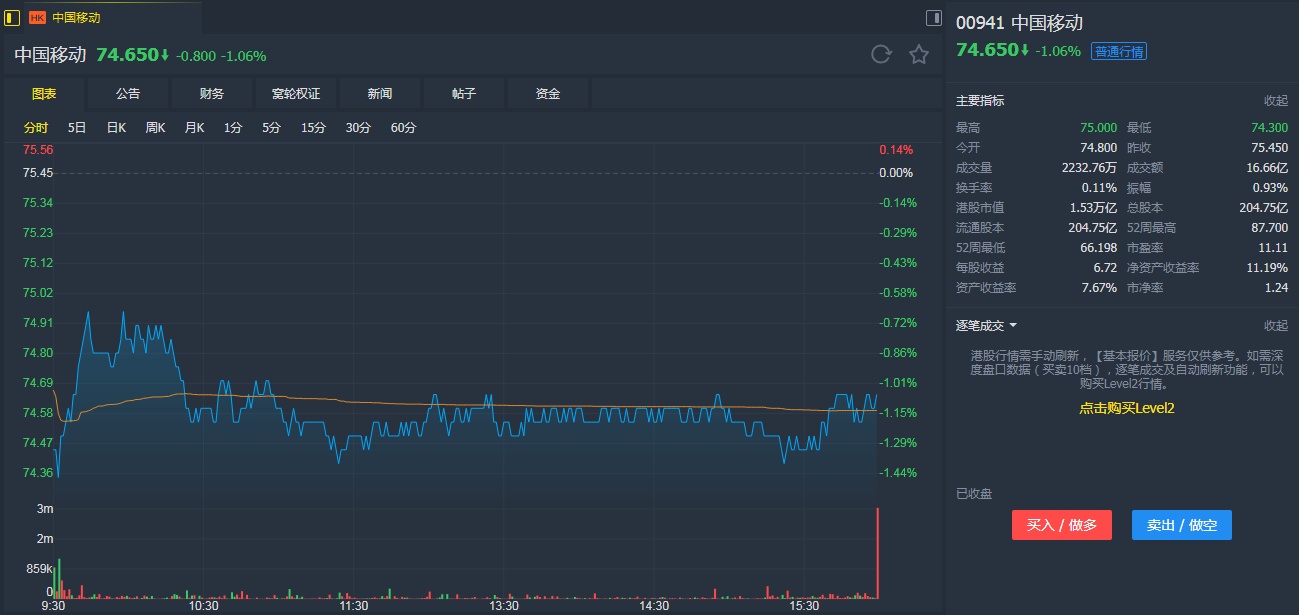Switch chart to 日K period
The height and width of the screenshot is (615, 1299).
116,128
